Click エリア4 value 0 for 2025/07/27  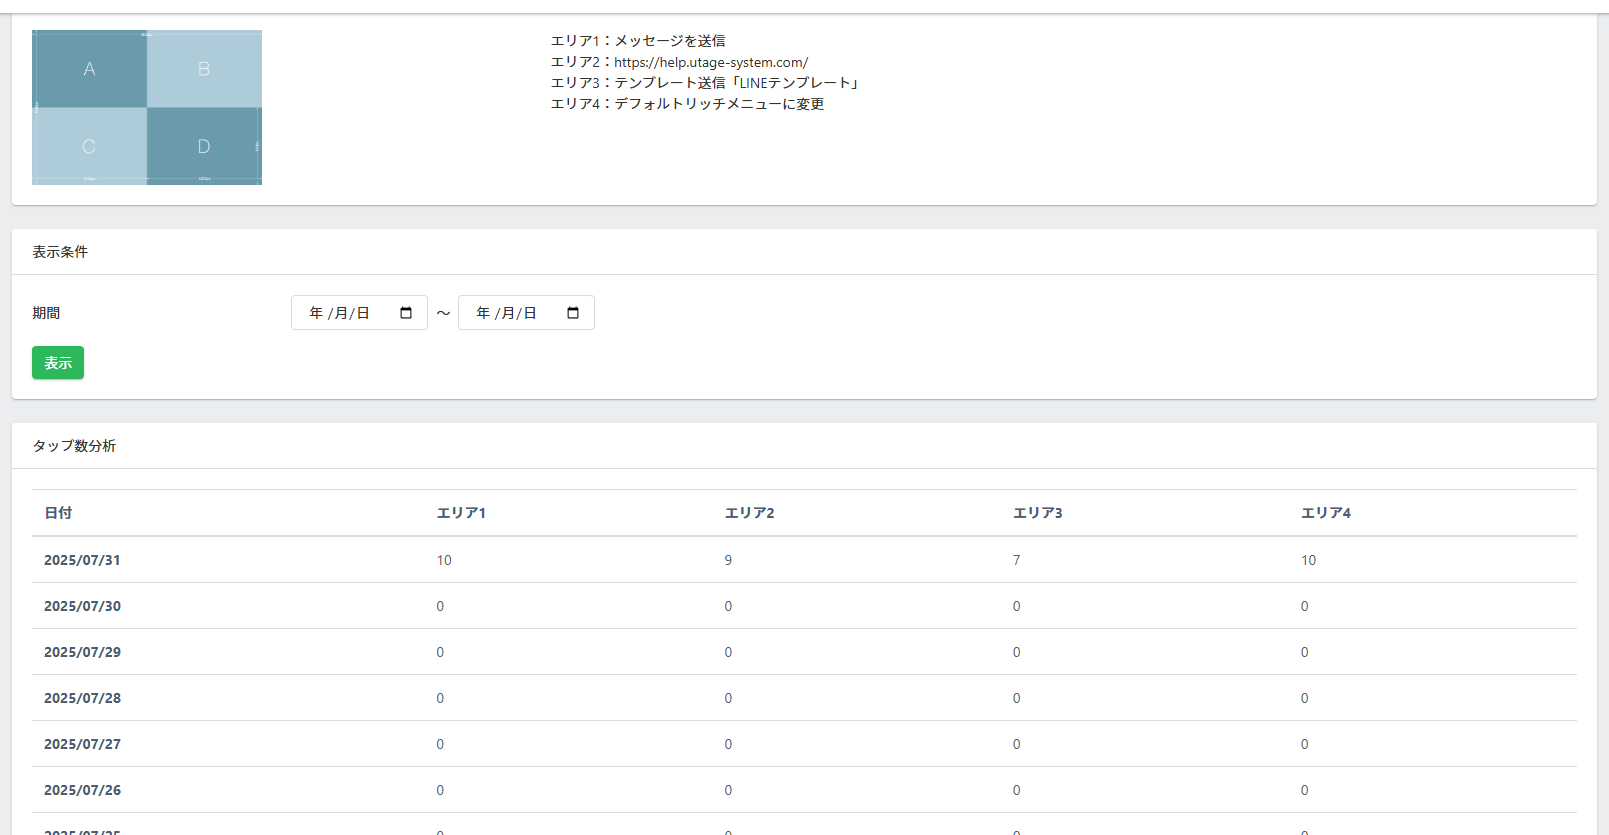[1304, 744]
